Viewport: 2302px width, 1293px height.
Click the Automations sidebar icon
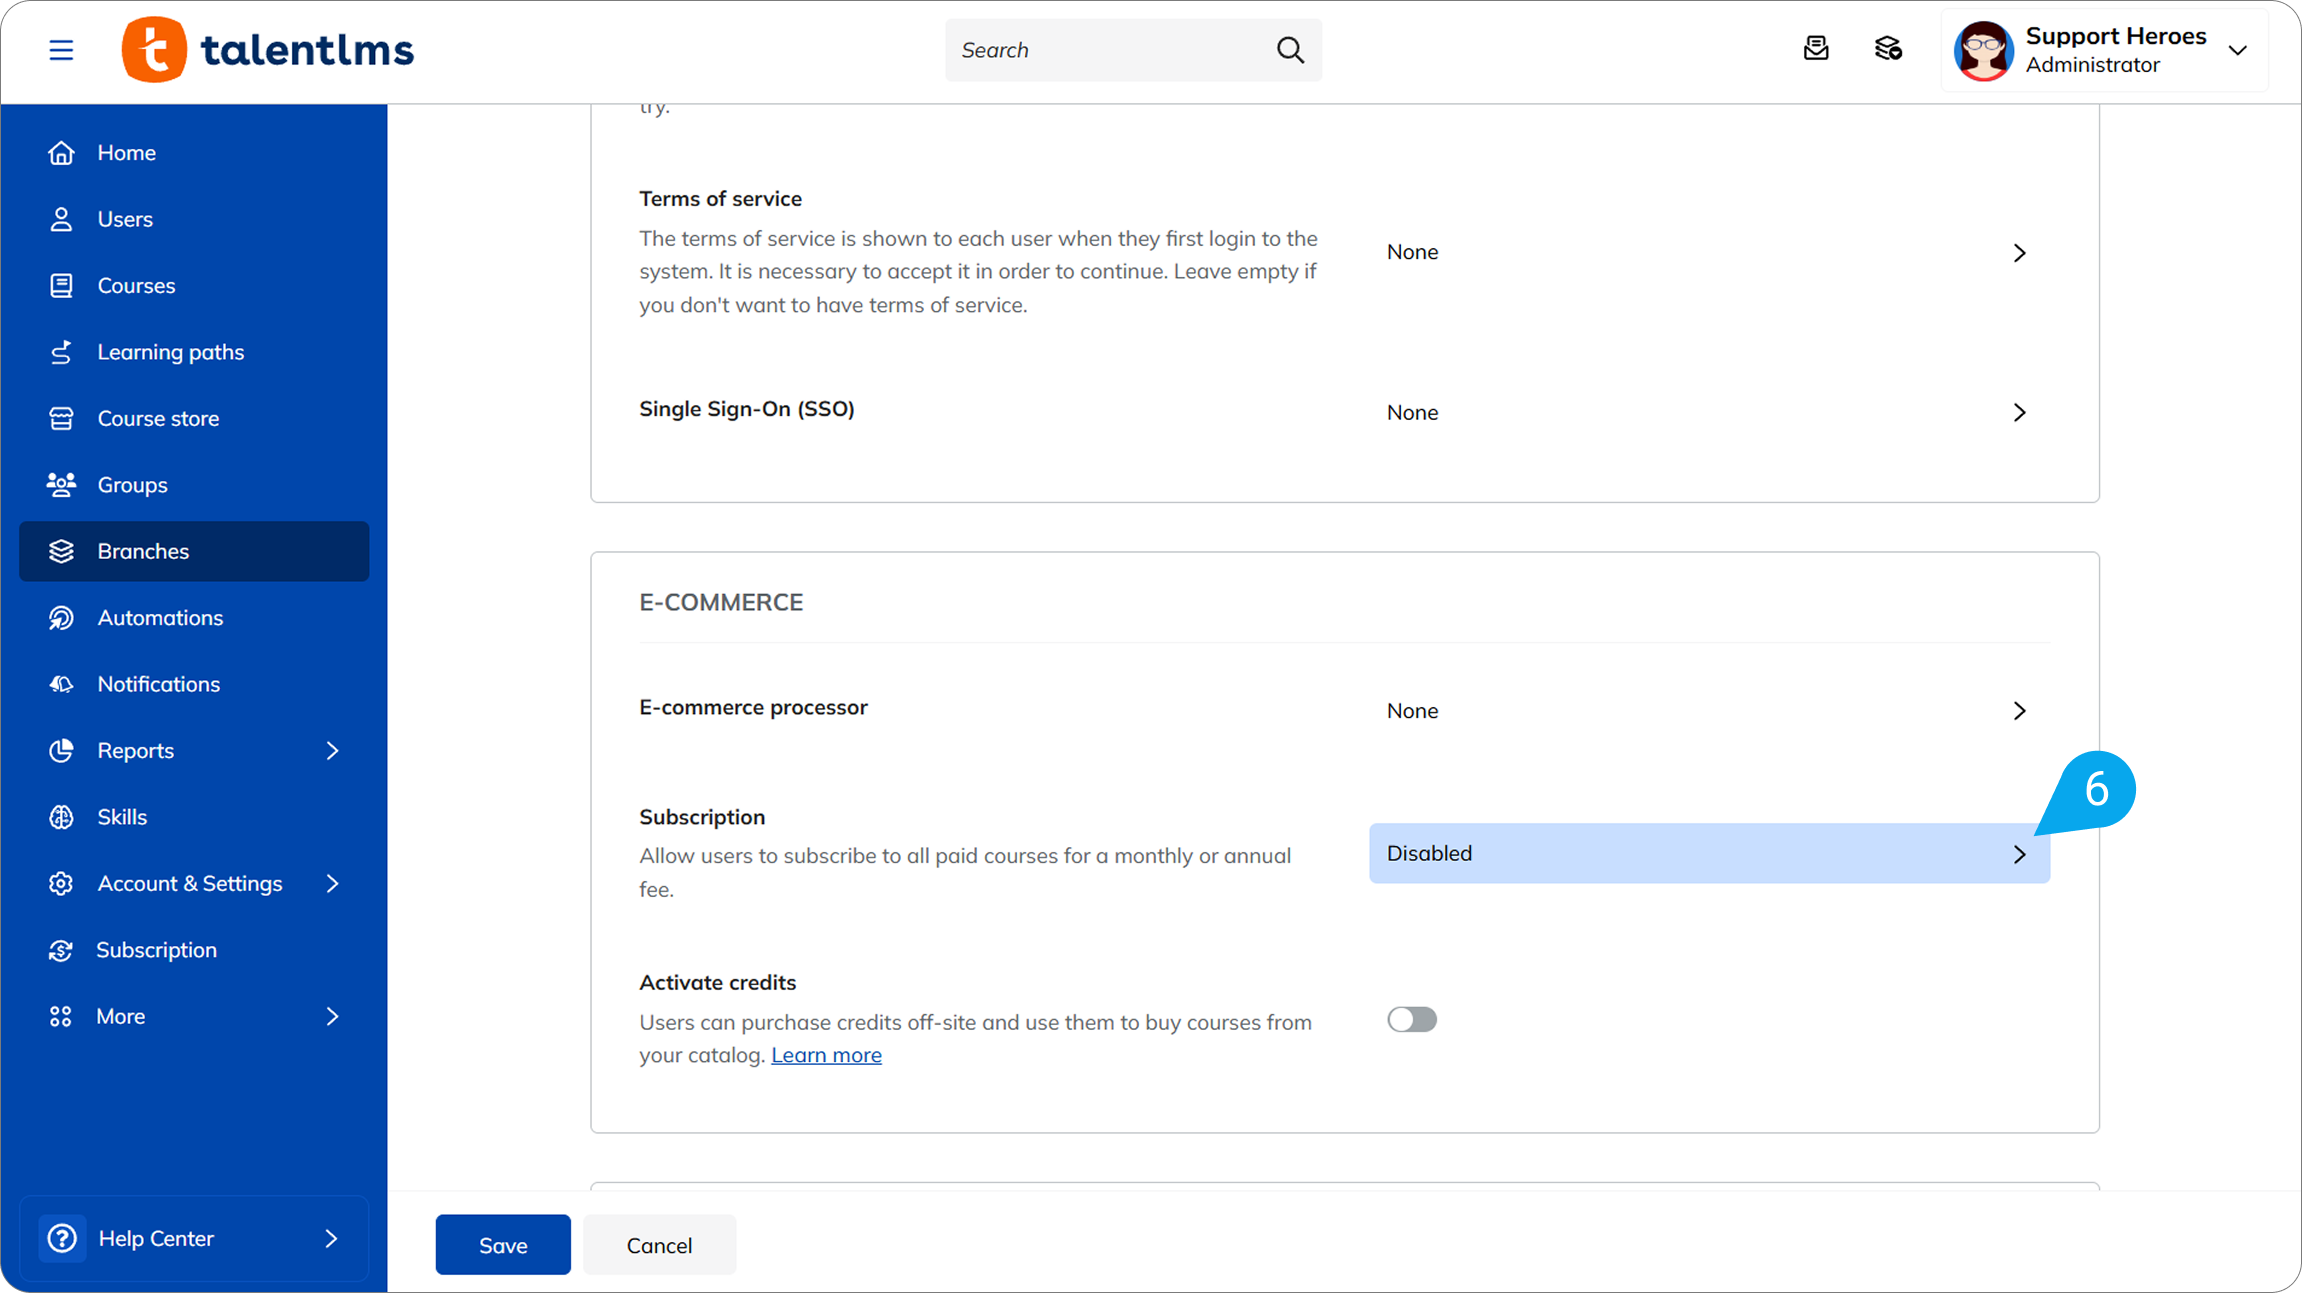click(x=61, y=618)
